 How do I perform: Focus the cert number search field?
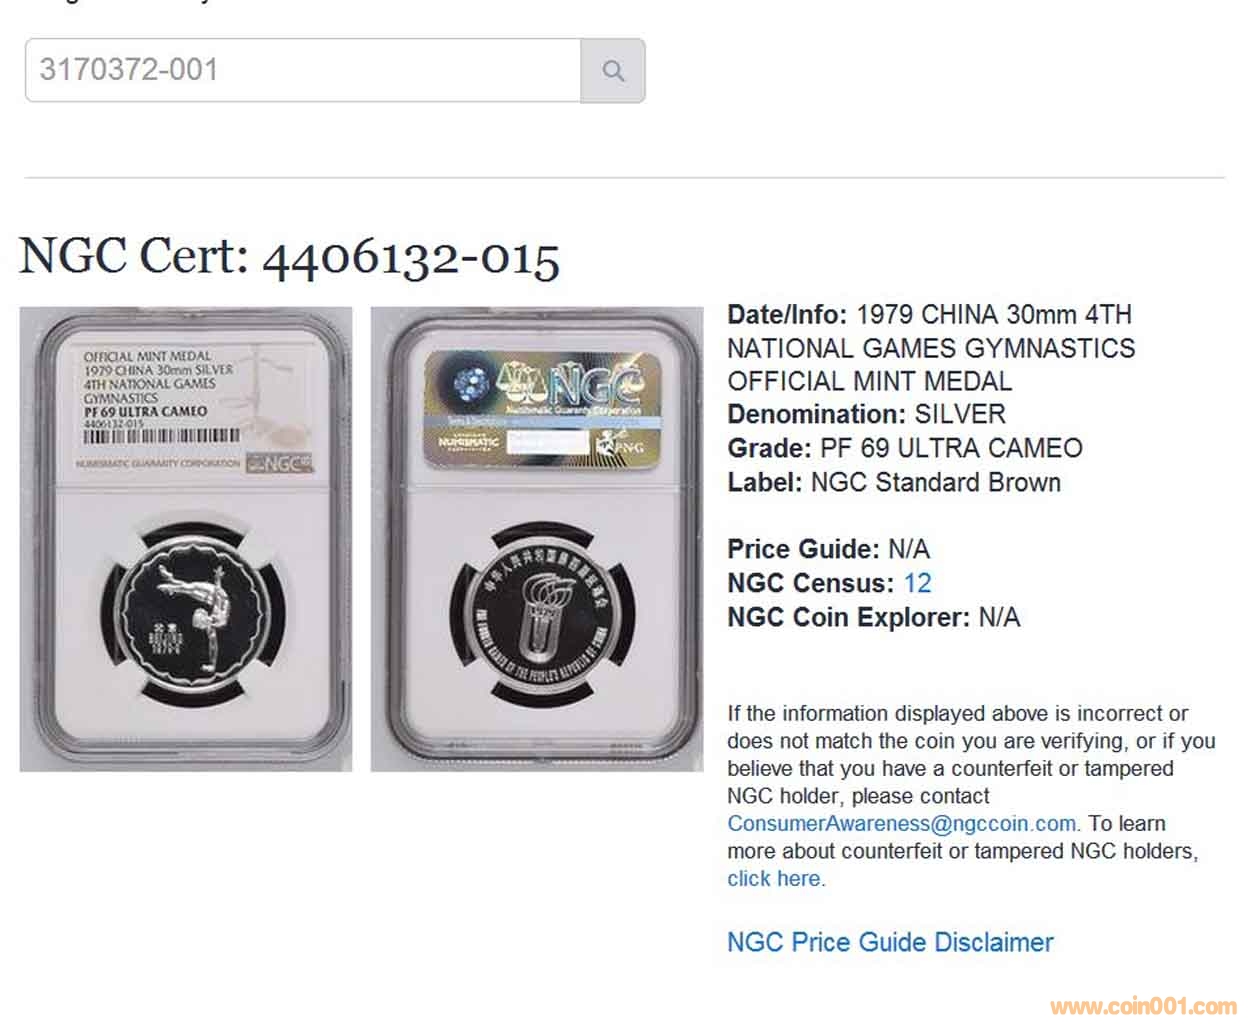tap(303, 71)
